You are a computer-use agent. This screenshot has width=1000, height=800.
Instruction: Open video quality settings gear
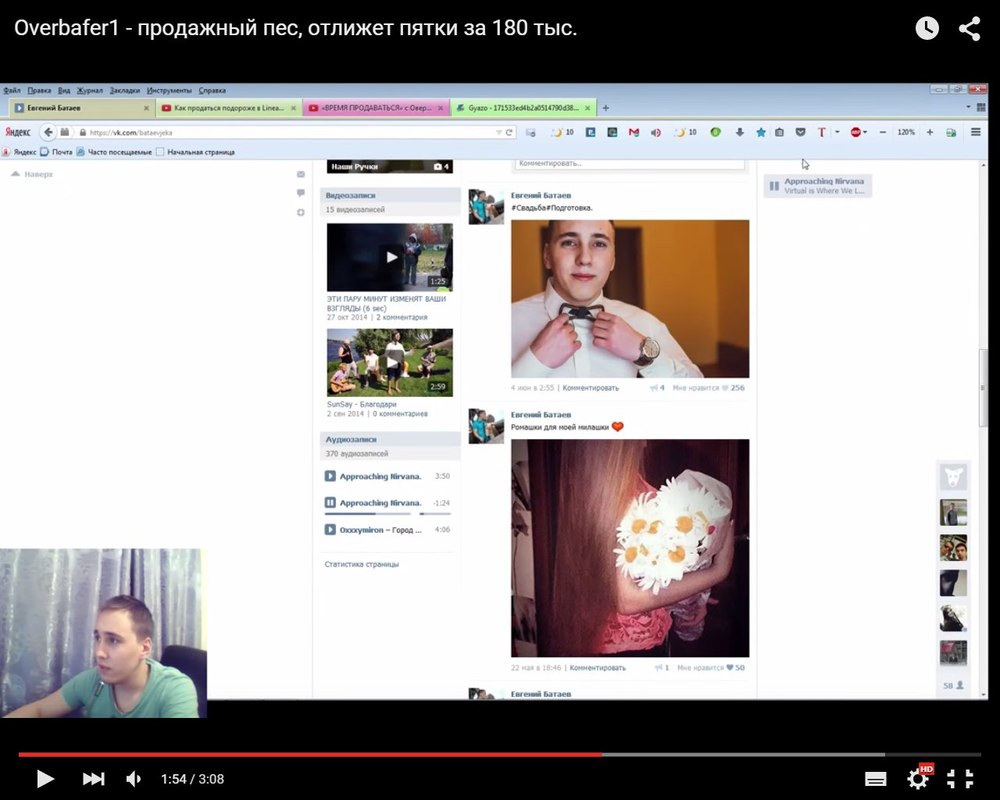(x=918, y=779)
